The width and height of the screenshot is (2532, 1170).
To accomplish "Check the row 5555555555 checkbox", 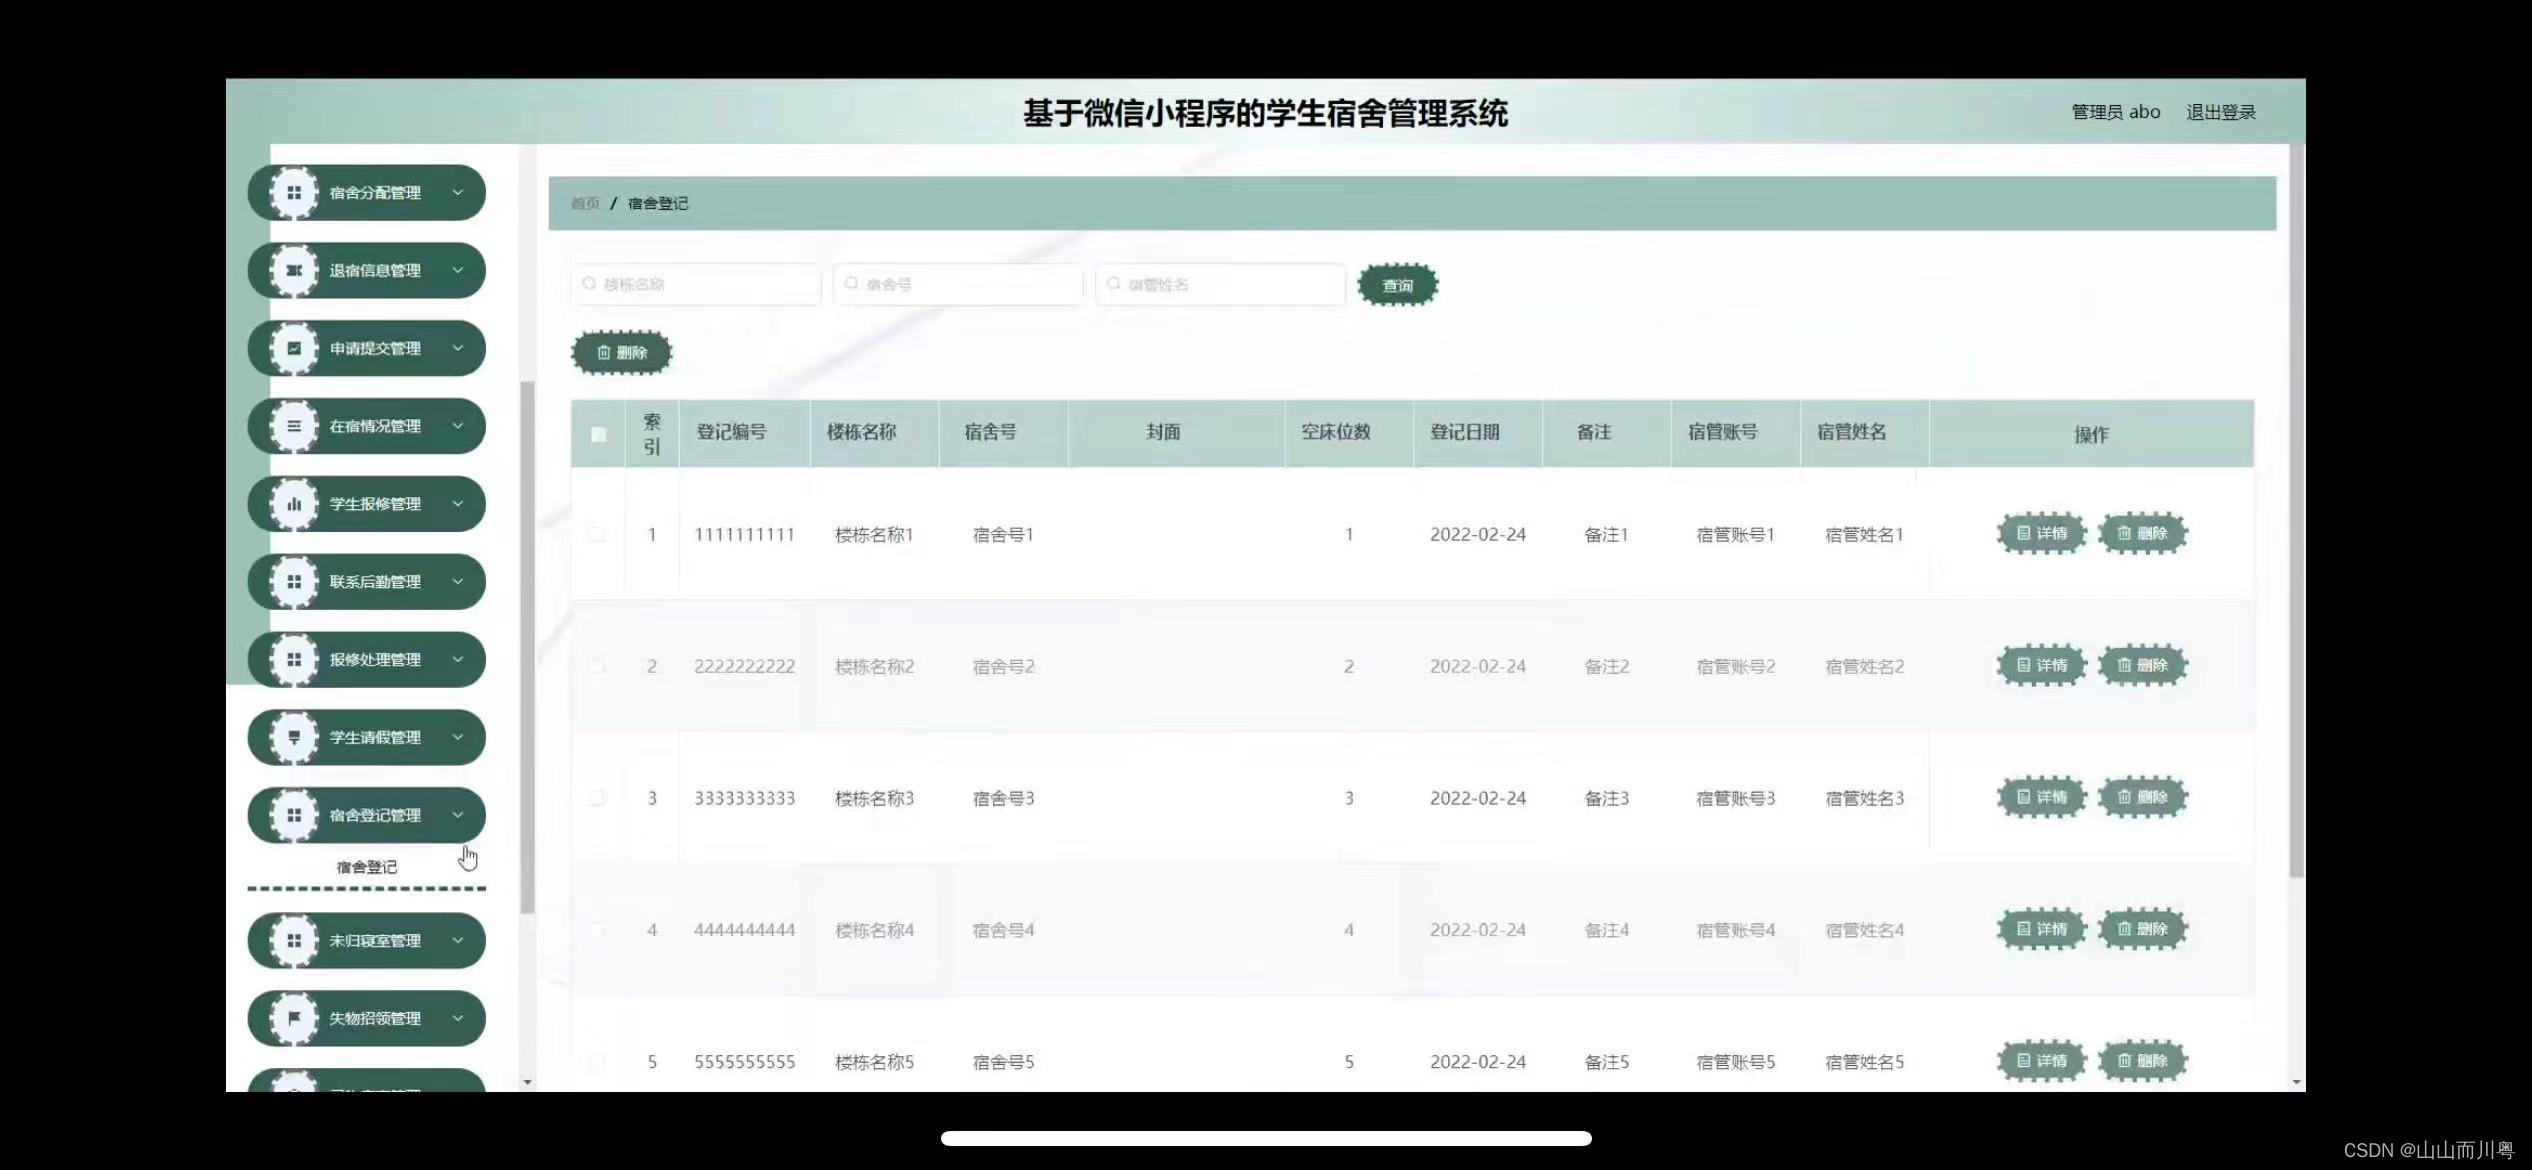I will [597, 1062].
